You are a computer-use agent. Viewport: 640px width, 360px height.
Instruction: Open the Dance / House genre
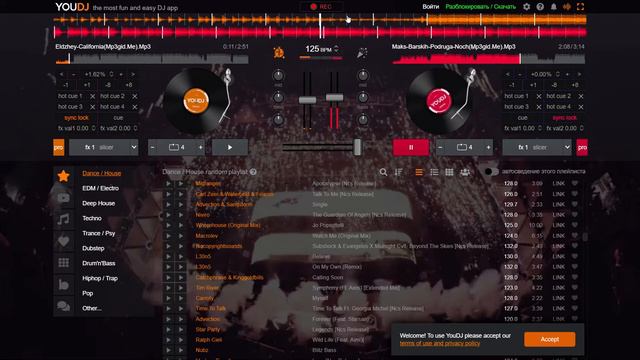tap(102, 173)
